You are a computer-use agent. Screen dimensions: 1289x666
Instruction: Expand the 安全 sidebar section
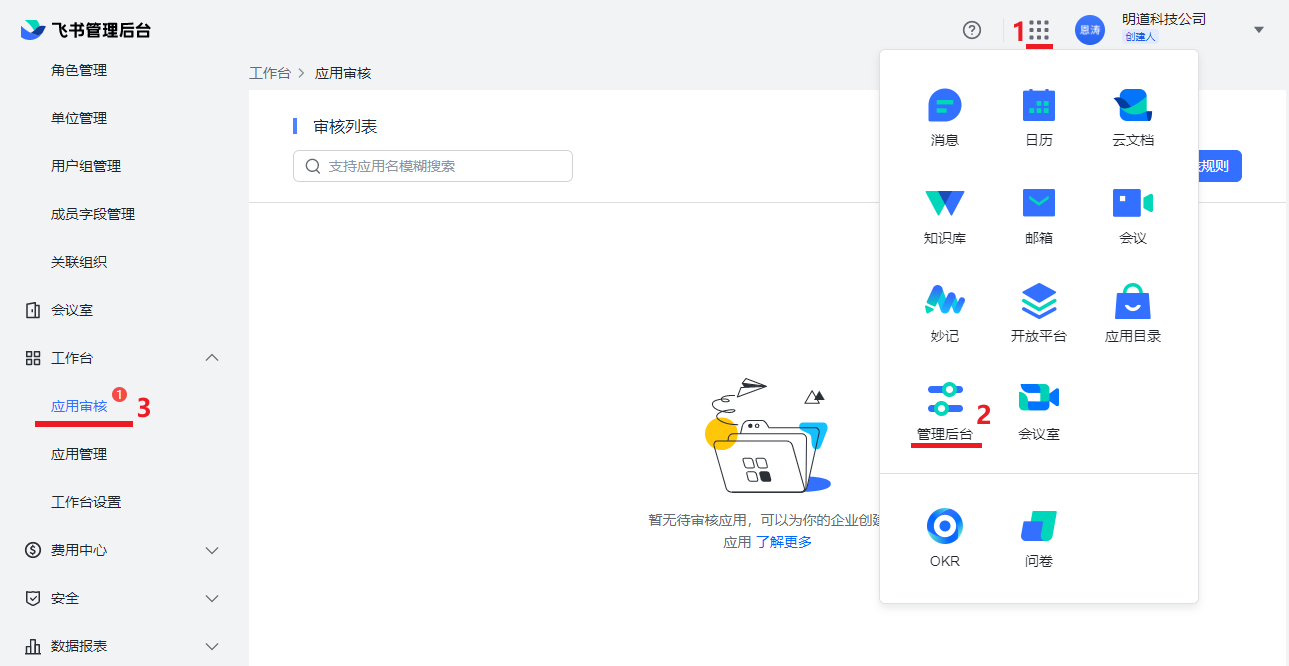point(211,598)
